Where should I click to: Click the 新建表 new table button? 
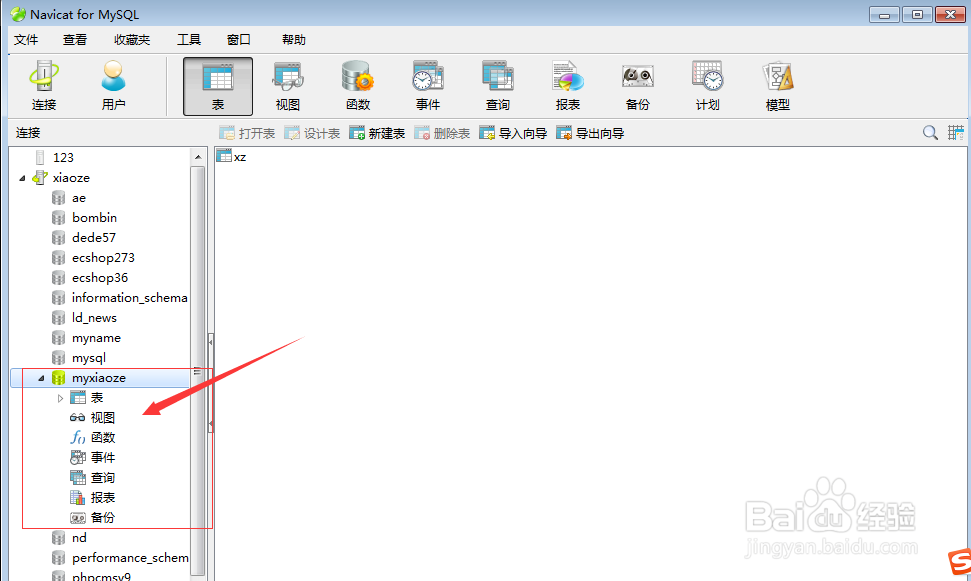377,133
